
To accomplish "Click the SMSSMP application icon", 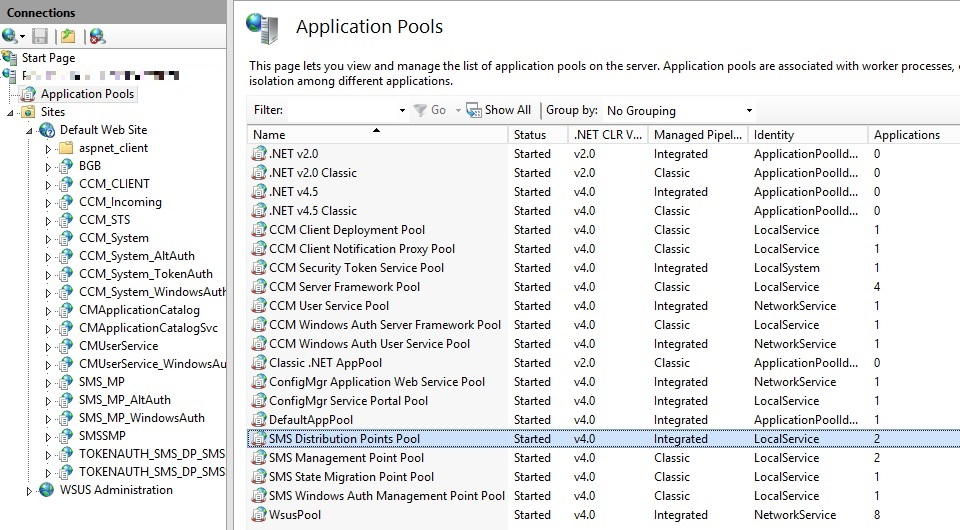I will click(x=66, y=436).
